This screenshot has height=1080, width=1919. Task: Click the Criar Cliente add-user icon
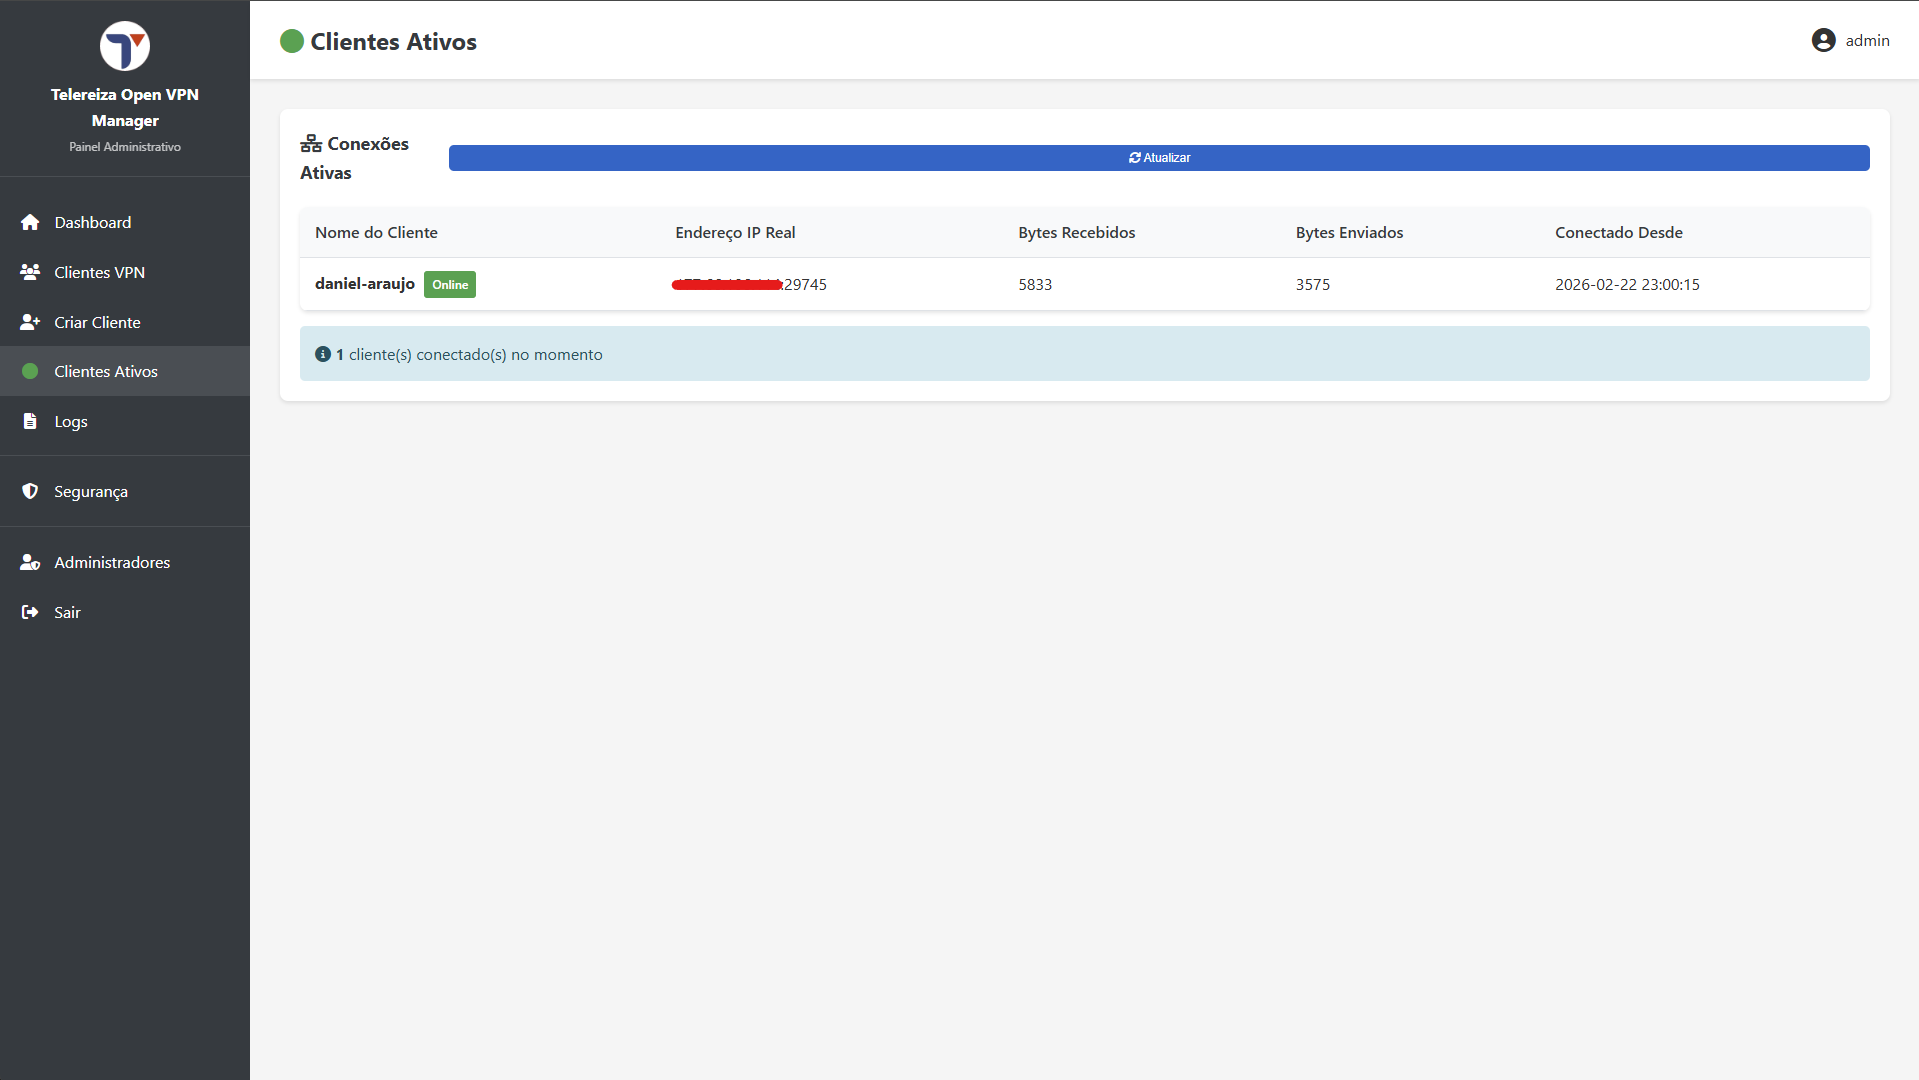(30, 322)
